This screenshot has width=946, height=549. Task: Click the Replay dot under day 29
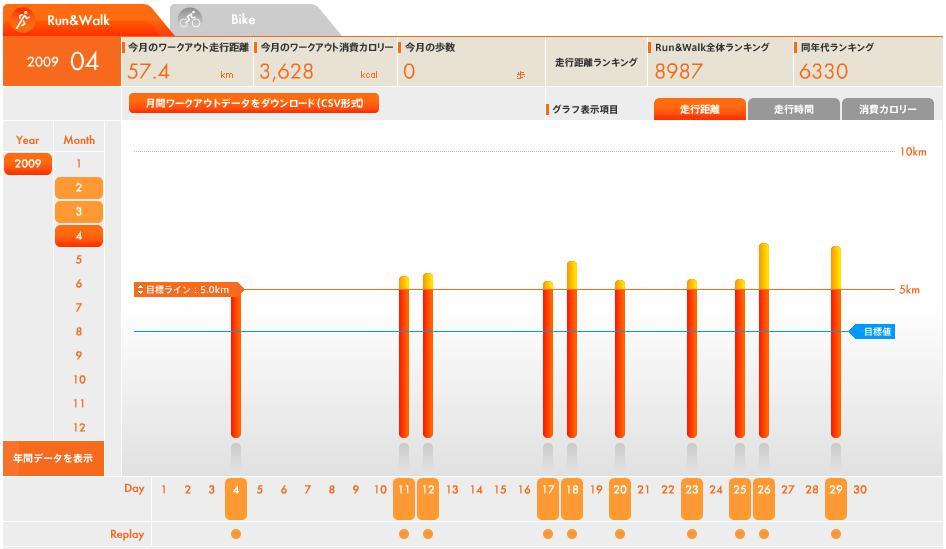click(x=836, y=534)
